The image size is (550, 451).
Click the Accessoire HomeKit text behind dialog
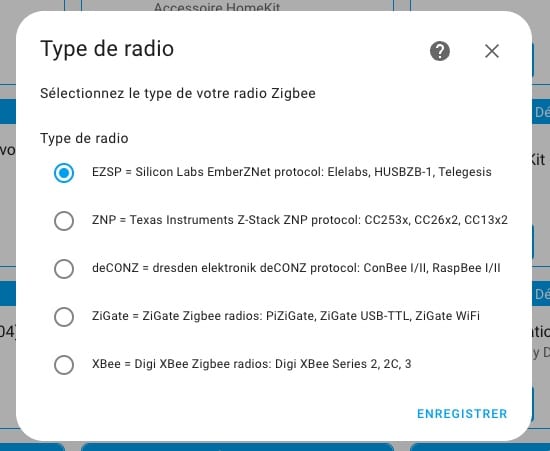pos(217,7)
